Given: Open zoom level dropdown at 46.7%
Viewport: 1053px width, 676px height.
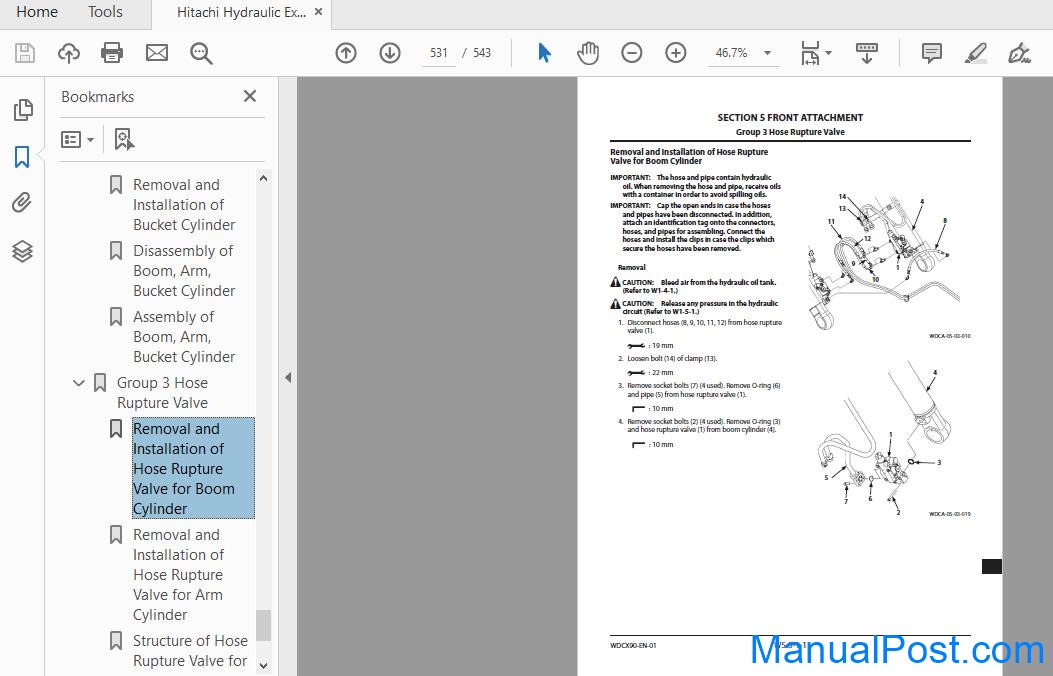Looking at the screenshot, I should click(767, 52).
